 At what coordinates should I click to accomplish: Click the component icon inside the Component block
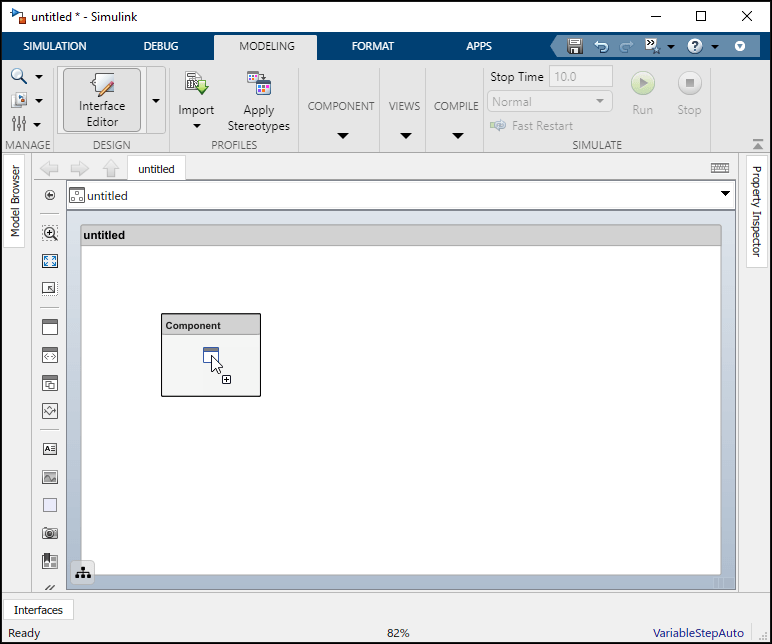pos(211,354)
